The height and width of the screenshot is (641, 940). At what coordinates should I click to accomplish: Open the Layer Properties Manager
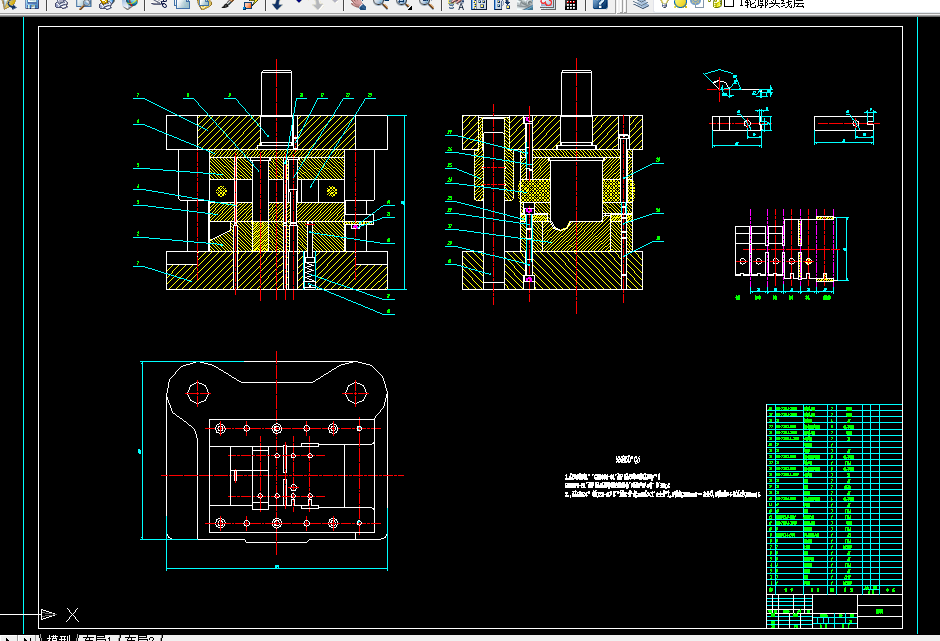[641, 4]
